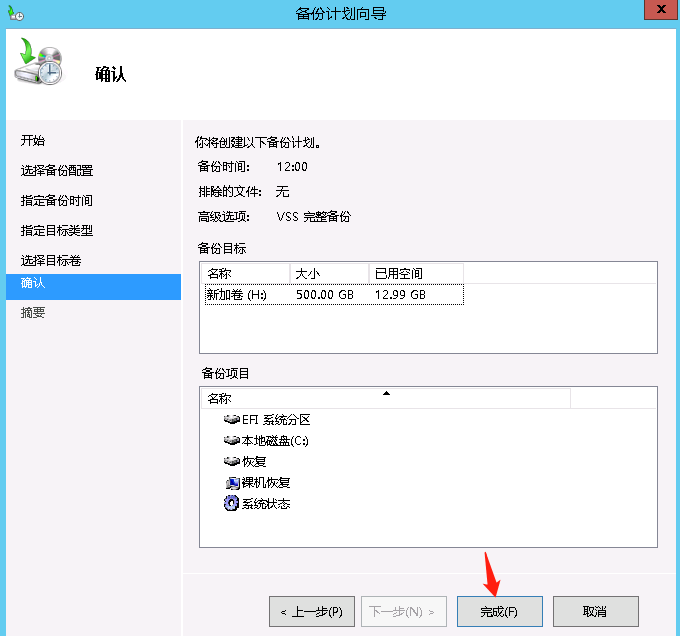Screen dimensions: 680x638
Task: Select the 裸机恢复 item text
Action: (x=266, y=482)
